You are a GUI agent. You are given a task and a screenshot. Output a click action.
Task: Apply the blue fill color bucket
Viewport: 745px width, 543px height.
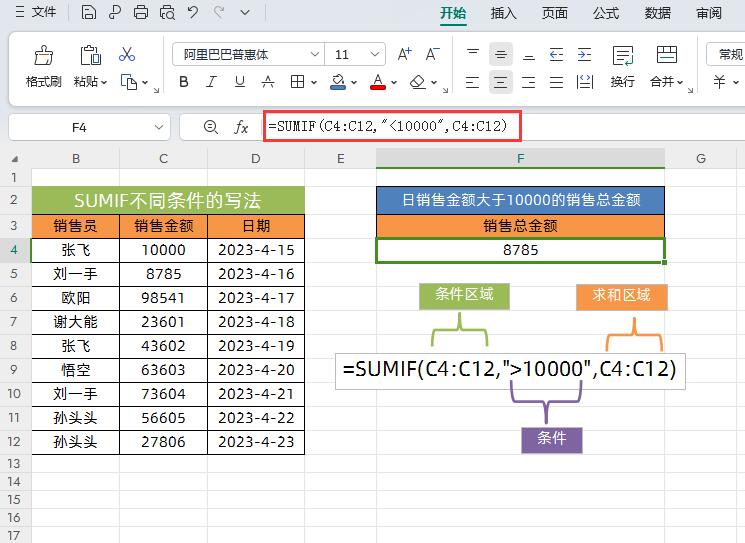tap(338, 82)
